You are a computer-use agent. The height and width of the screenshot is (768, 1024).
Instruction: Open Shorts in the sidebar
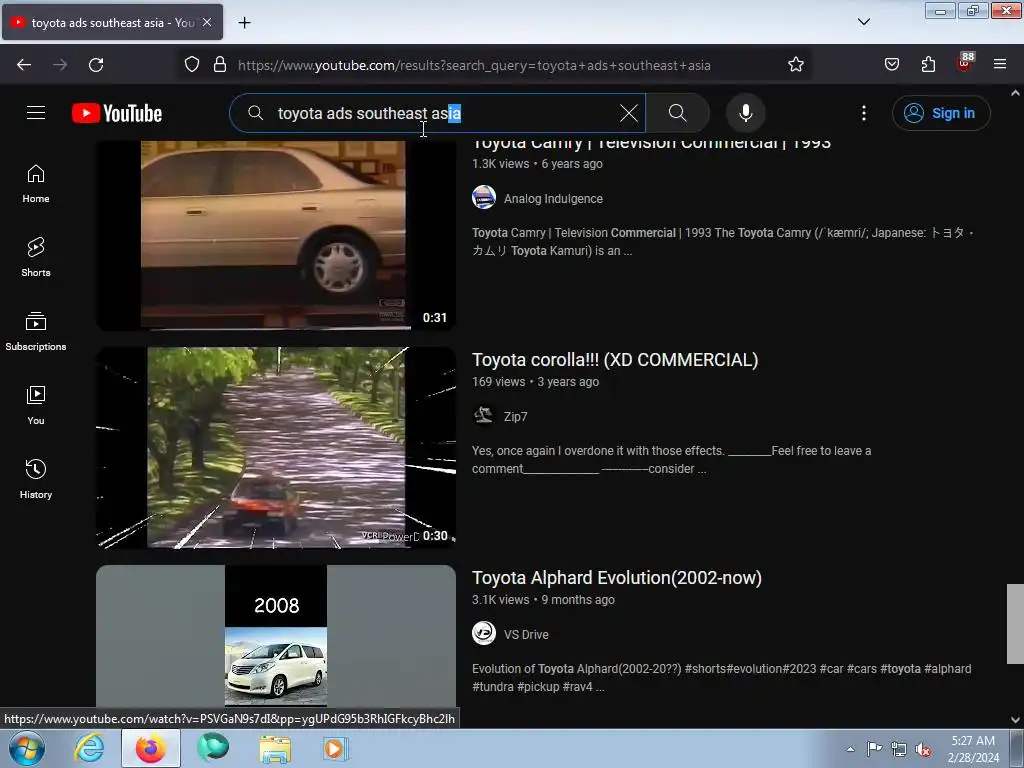point(36,257)
